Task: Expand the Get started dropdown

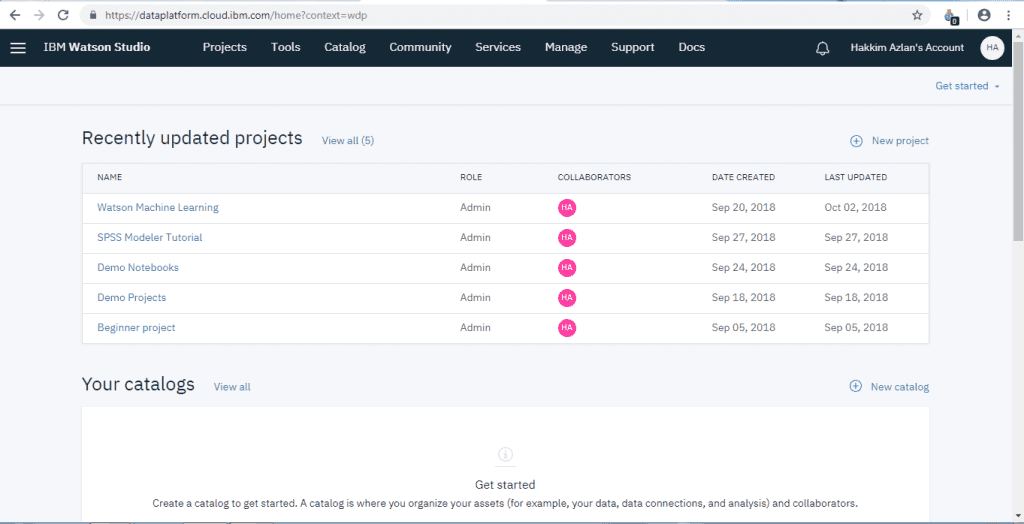Action: [x=967, y=86]
